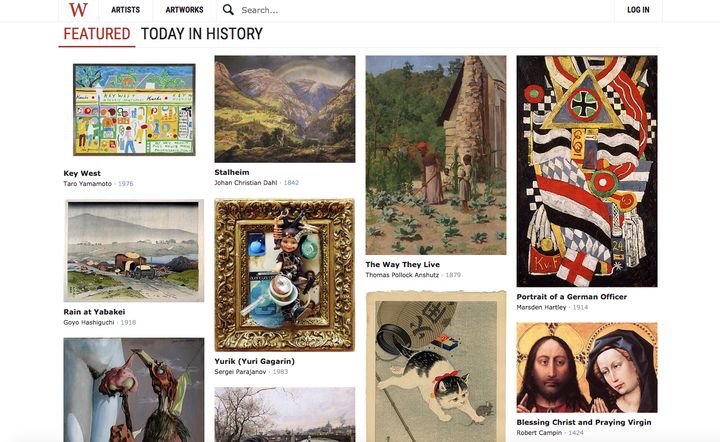This screenshot has height=442, width=720.
Task: Click the search magnifier icon
Action: (228, 10)
